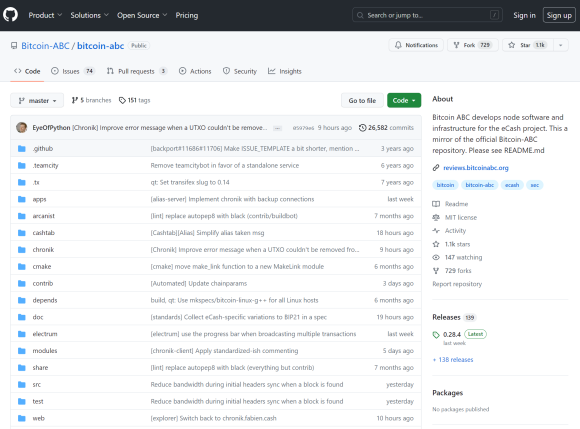
Task: Select the bitcoin-abc topic tag
Action: coord(479,185)
